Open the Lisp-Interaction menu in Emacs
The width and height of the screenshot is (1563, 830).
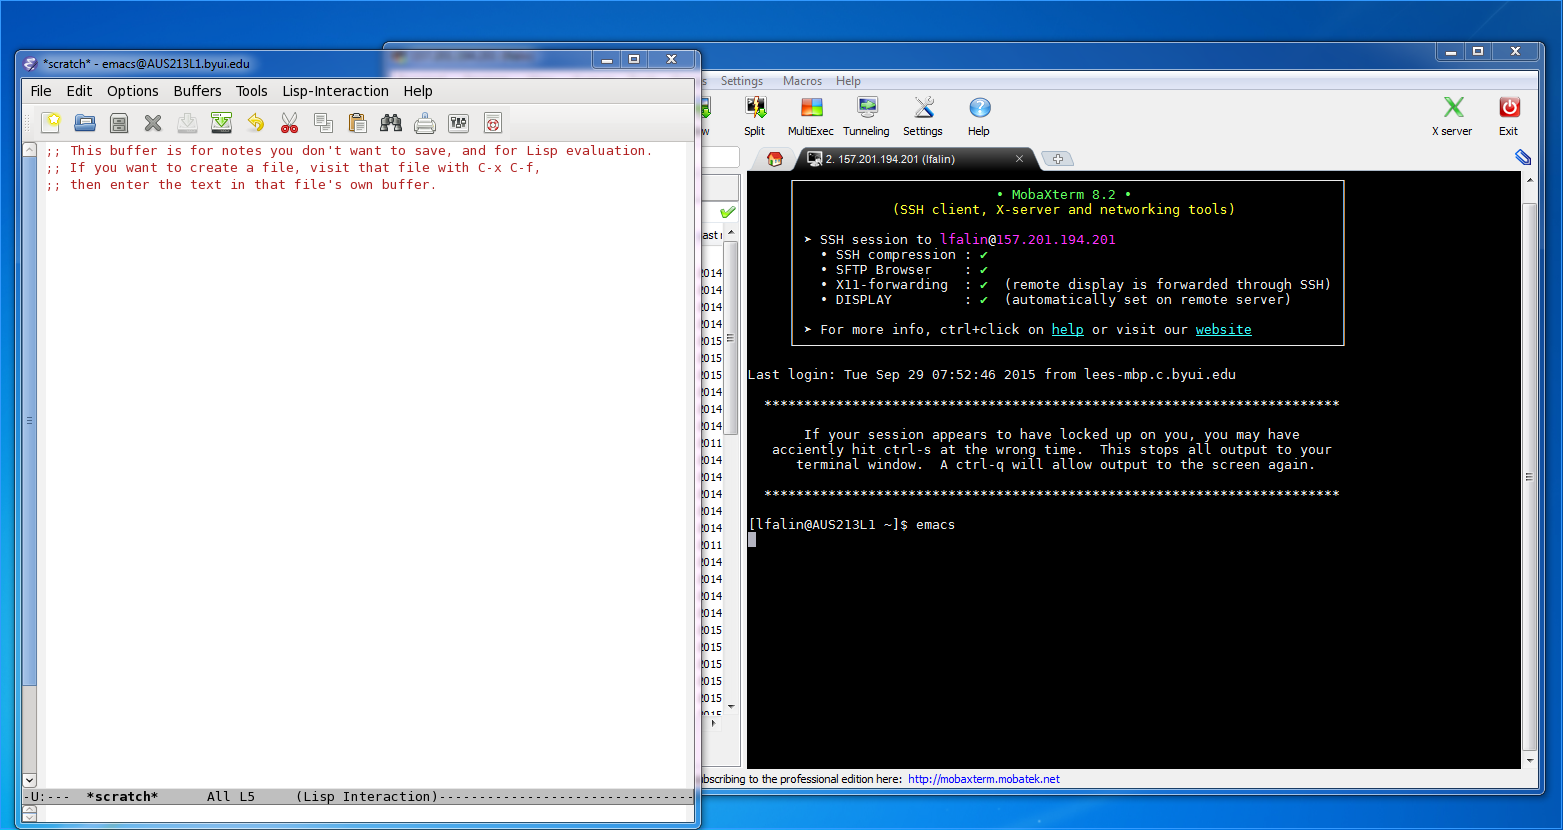point(335,91)
